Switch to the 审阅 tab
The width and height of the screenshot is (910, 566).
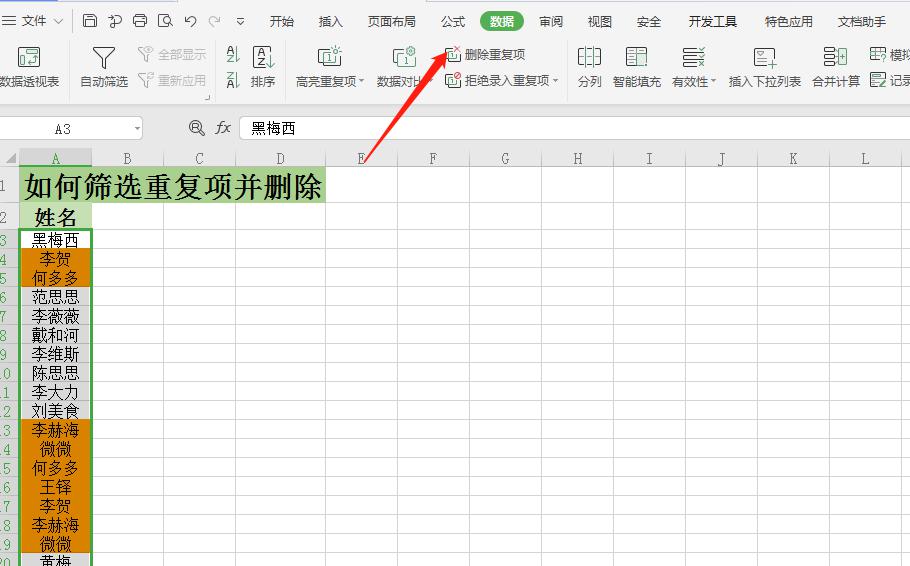pos(551,21)
